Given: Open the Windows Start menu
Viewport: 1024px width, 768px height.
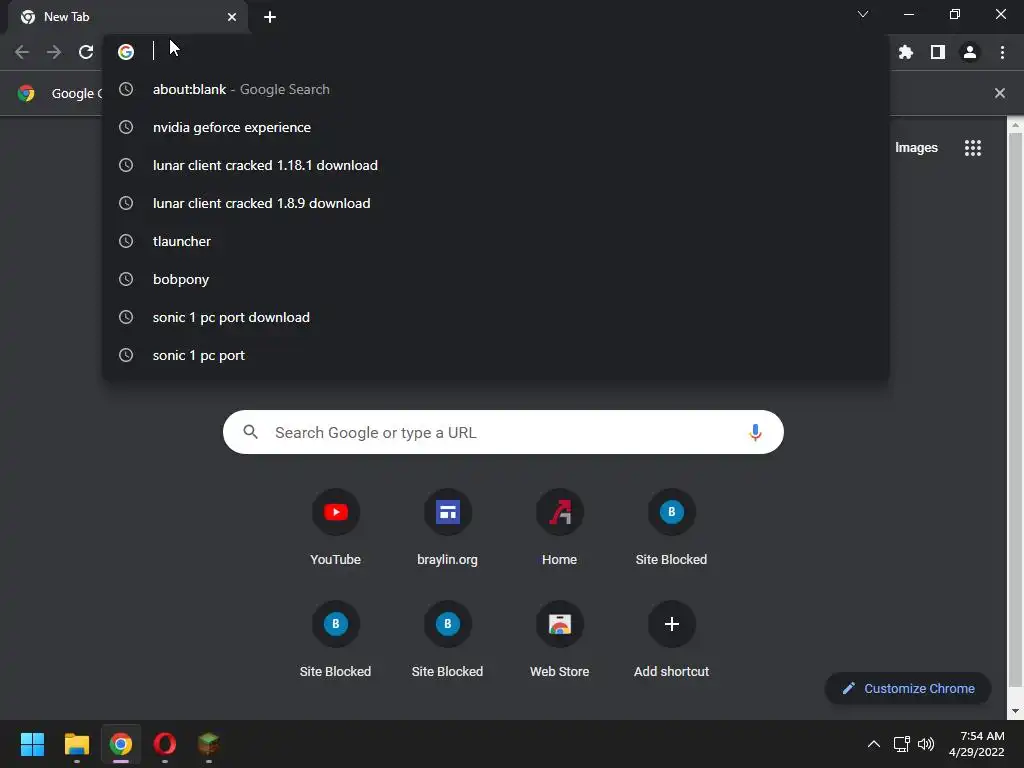Looking at the screenshot, I should click(x=32, y=744).
